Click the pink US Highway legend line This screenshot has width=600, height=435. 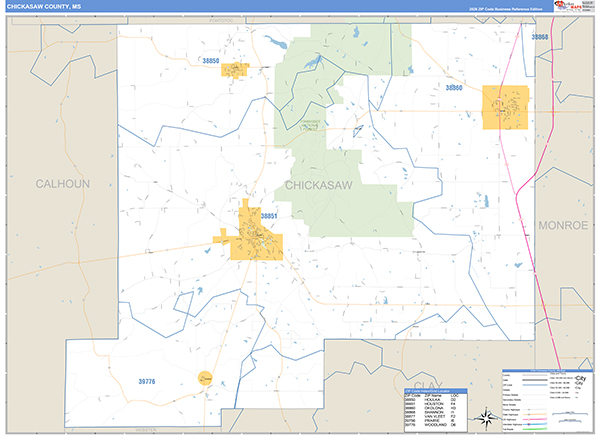coord(535,419)
